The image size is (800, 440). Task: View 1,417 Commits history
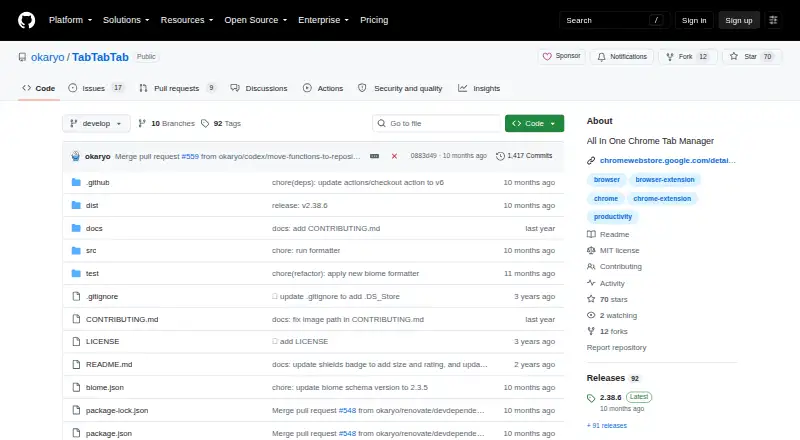coord(524,156)
